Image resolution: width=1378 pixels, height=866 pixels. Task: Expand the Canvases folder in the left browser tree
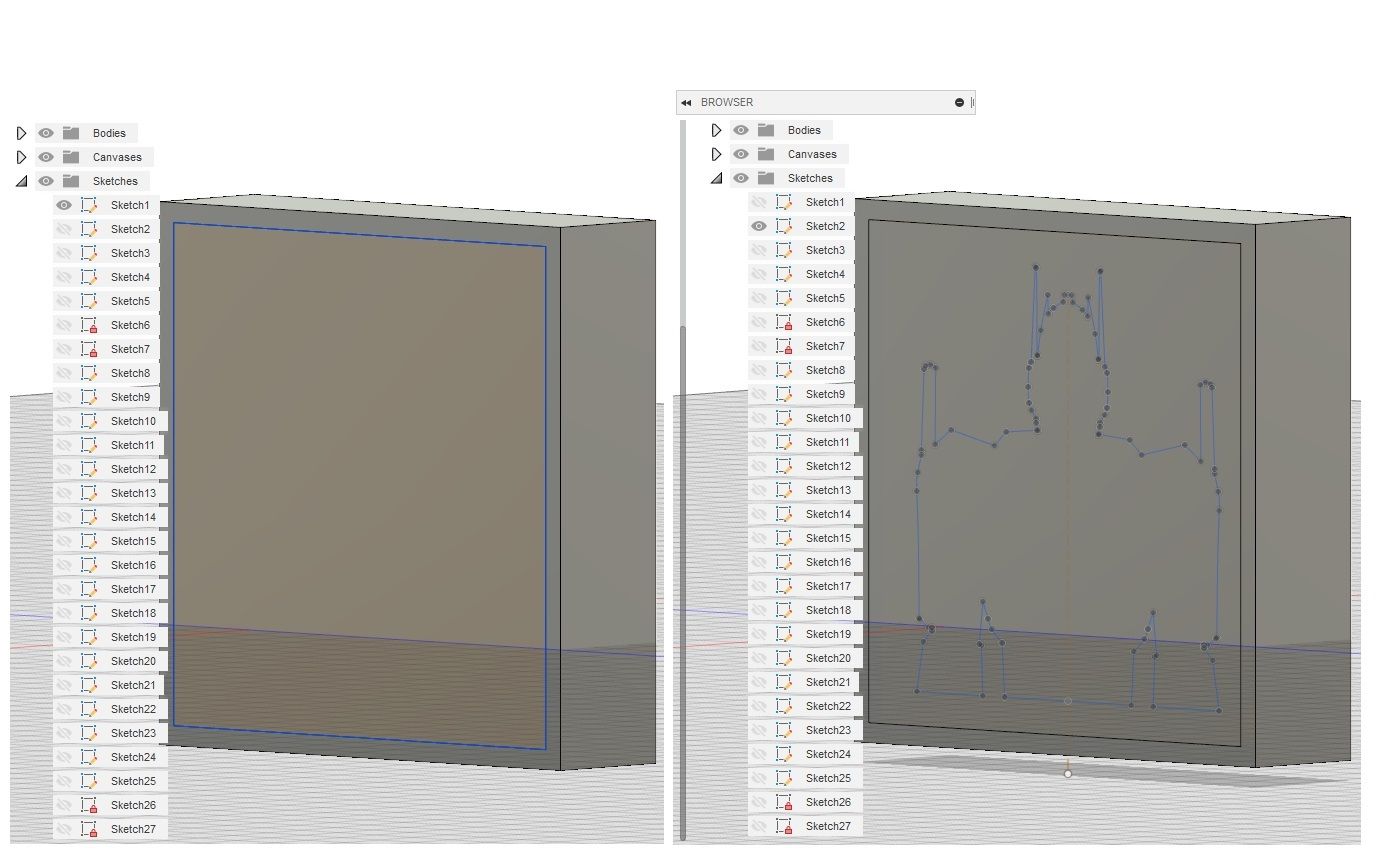21,157
